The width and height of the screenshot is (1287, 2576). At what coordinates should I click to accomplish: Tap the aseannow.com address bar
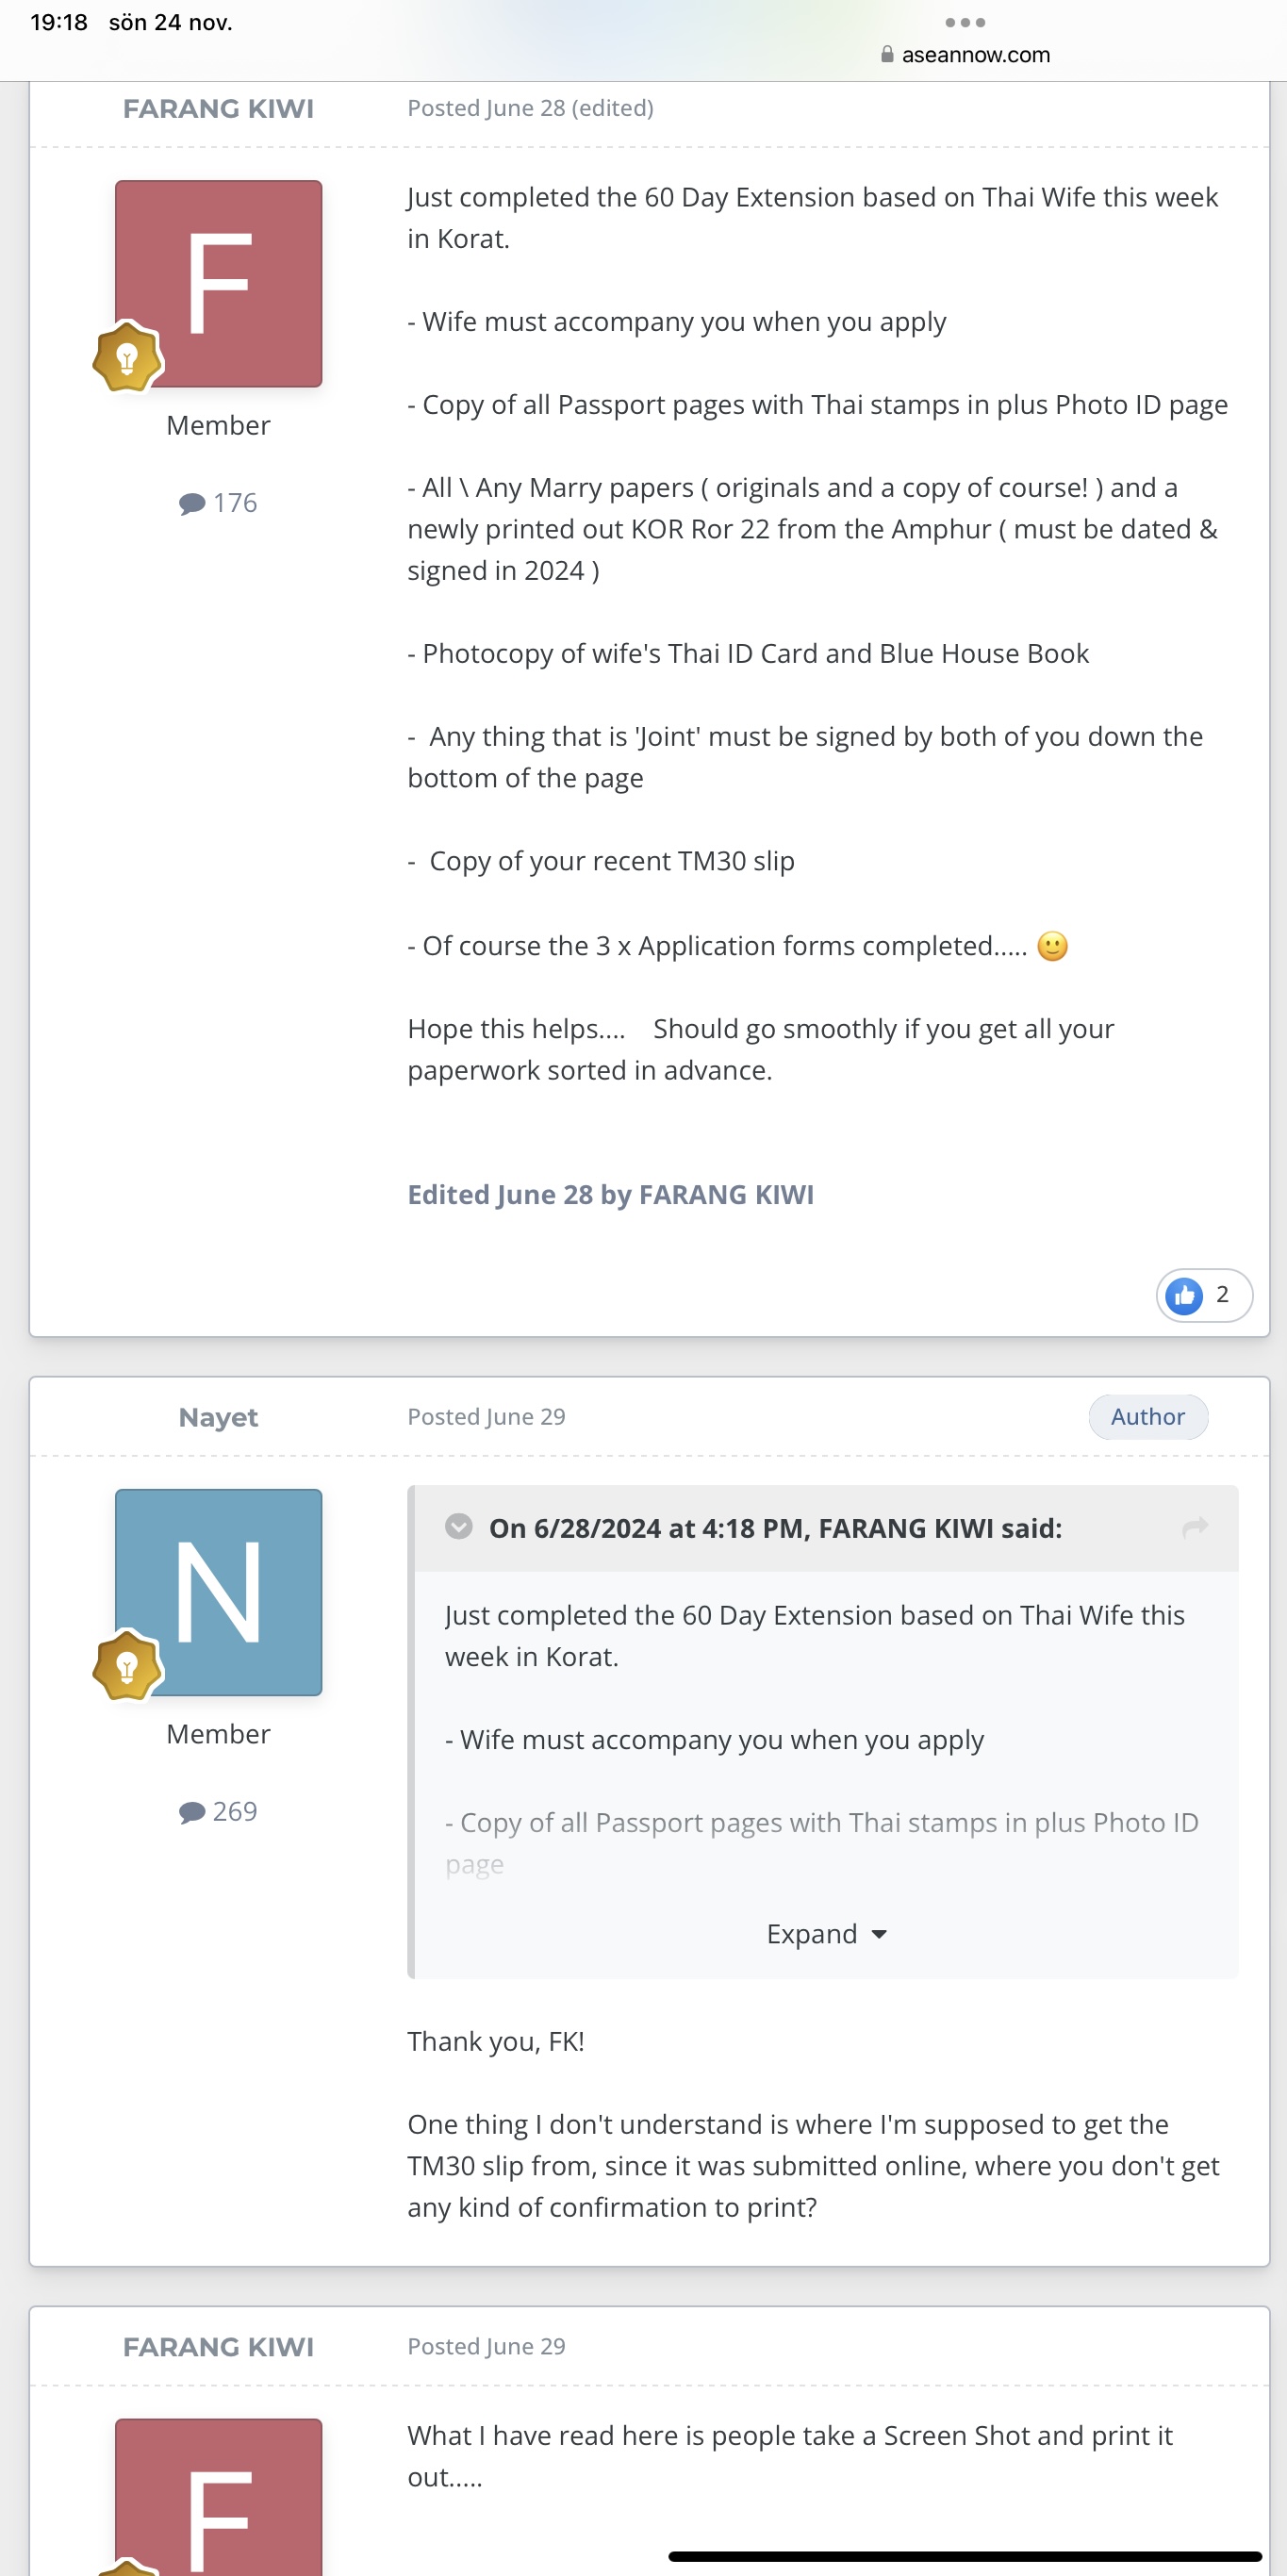click(975, 55)
